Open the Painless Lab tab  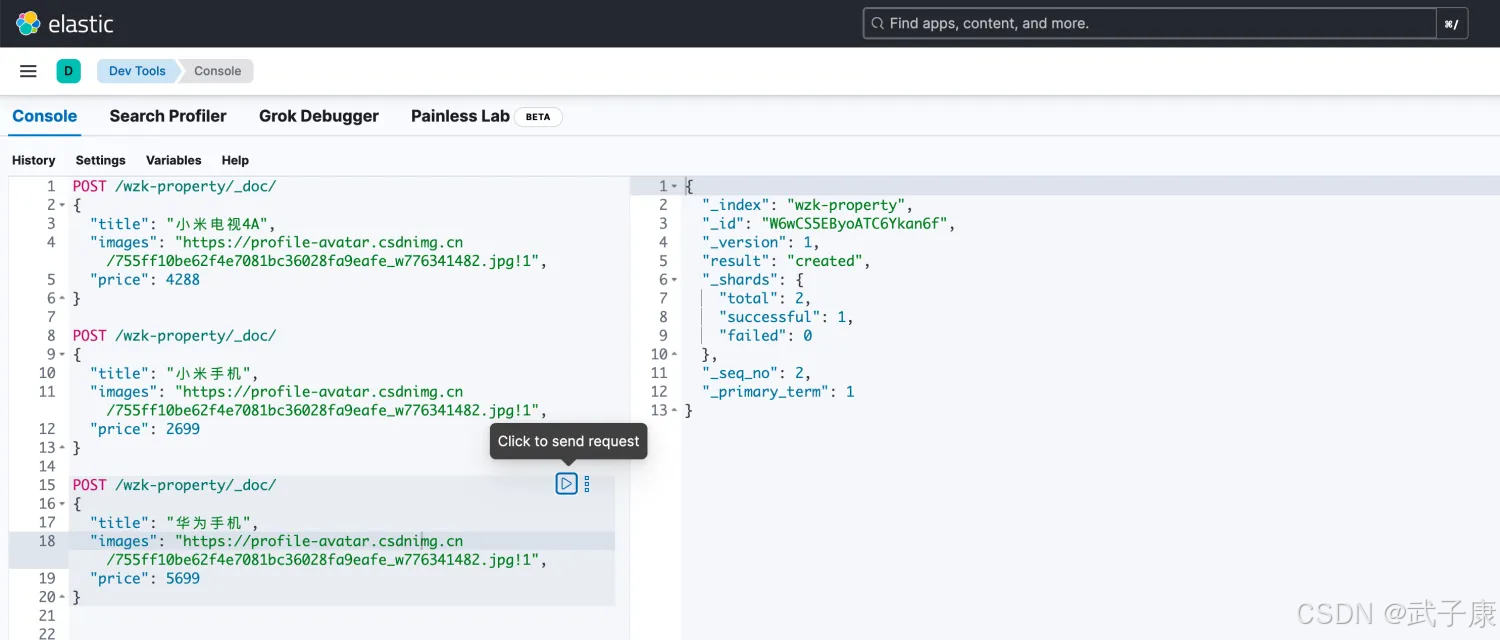click(x=460, y=116)
